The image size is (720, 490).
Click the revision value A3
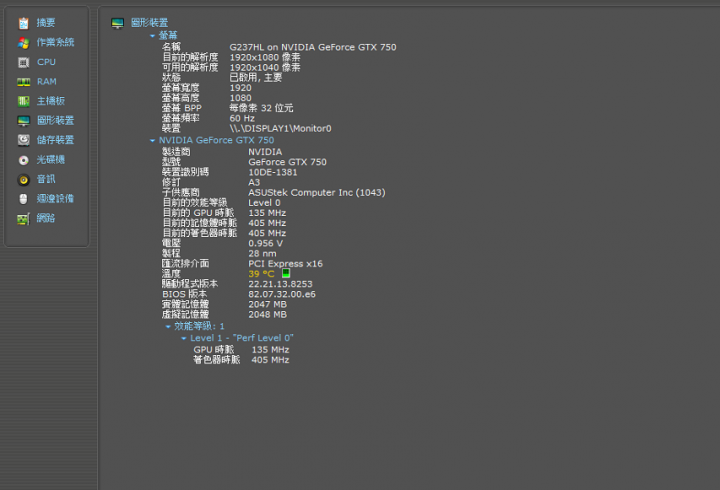[x=254, y=182]
